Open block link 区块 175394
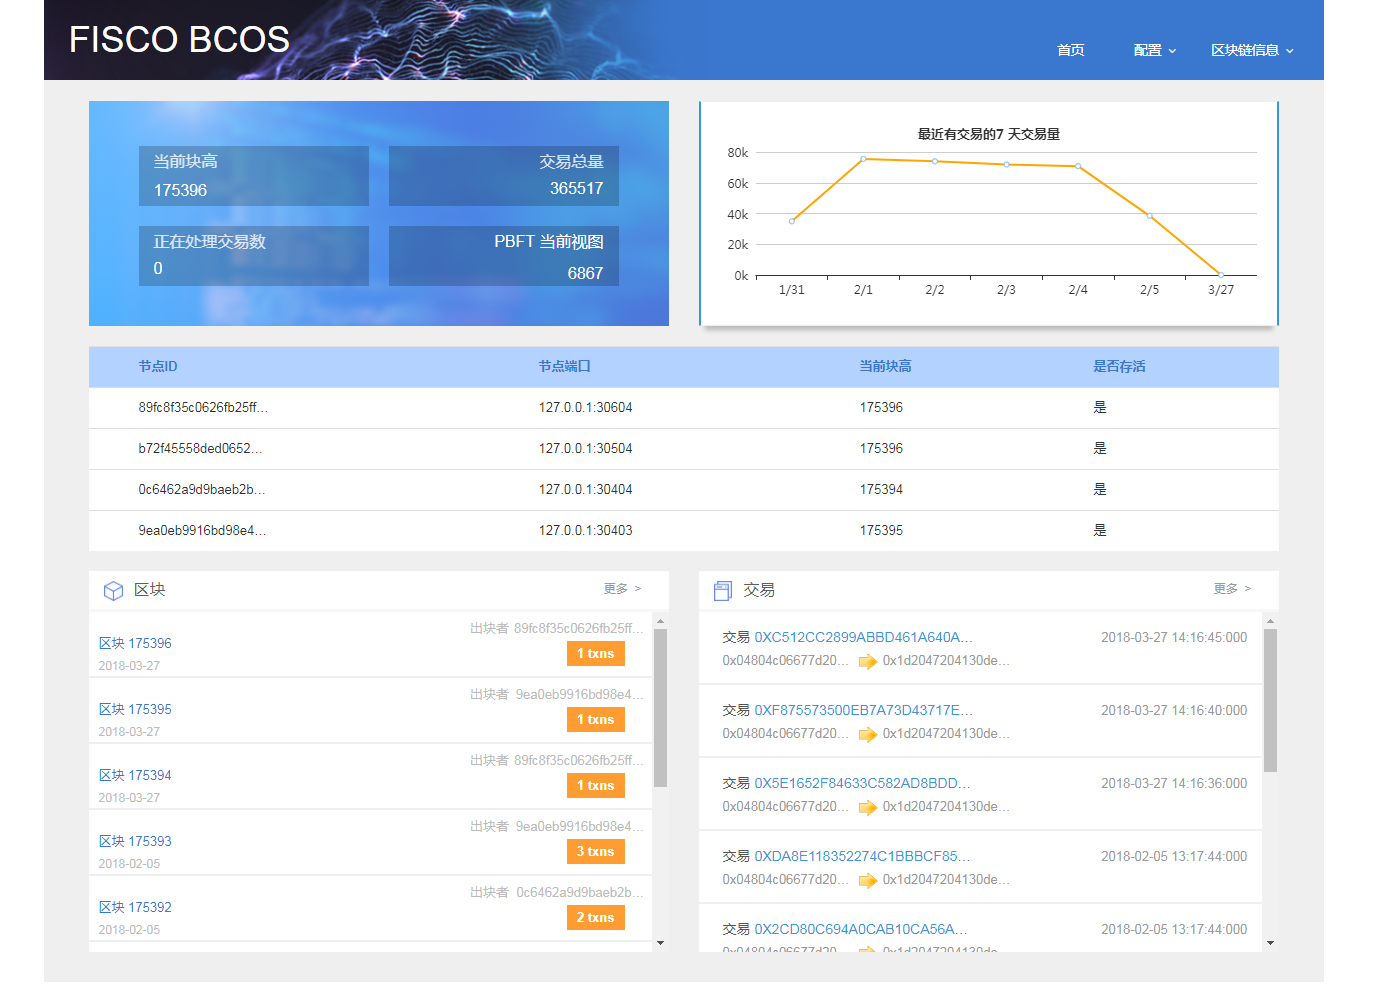The width and height of the screenshot is (1375, 989). point(135,775)
